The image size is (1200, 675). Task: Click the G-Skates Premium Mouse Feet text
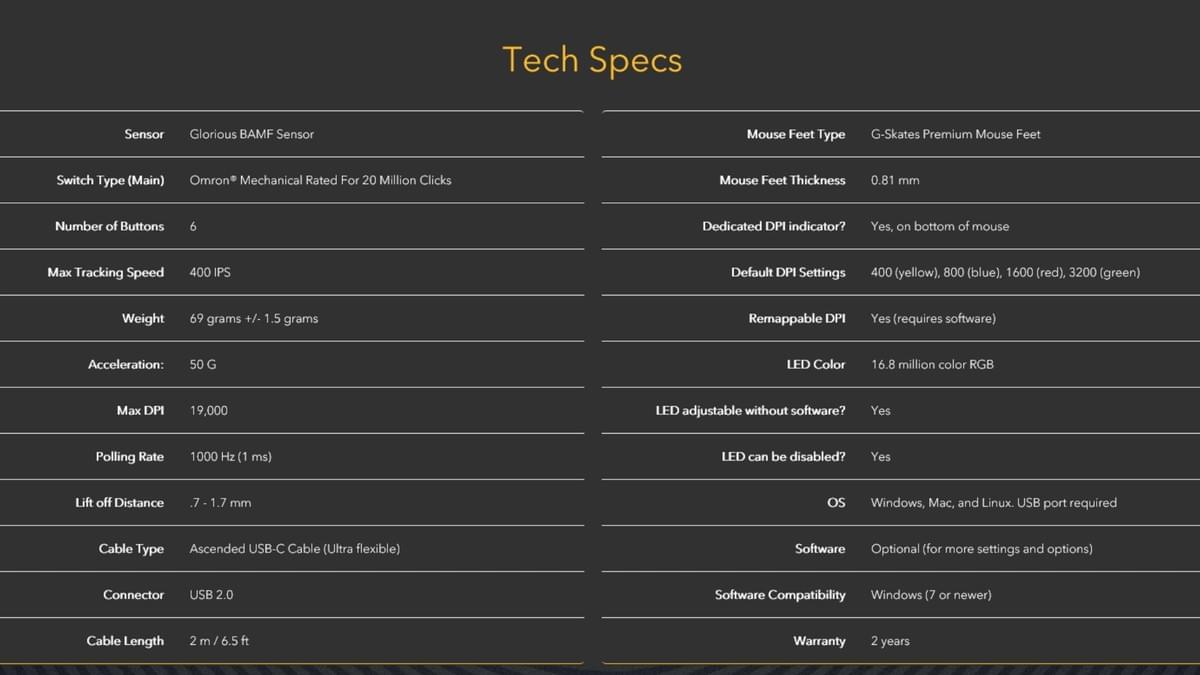tap(955, 134)
